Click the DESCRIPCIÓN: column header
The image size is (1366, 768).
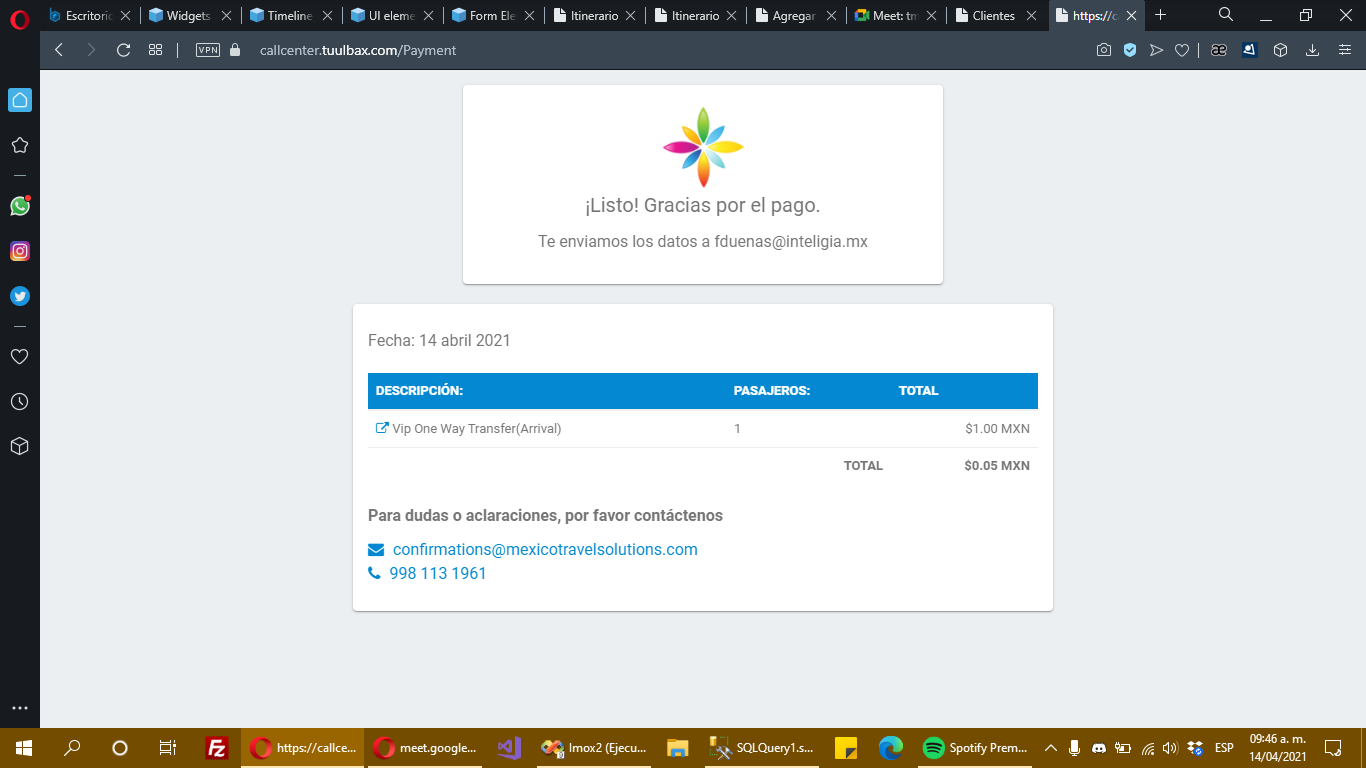click(419, 391)
